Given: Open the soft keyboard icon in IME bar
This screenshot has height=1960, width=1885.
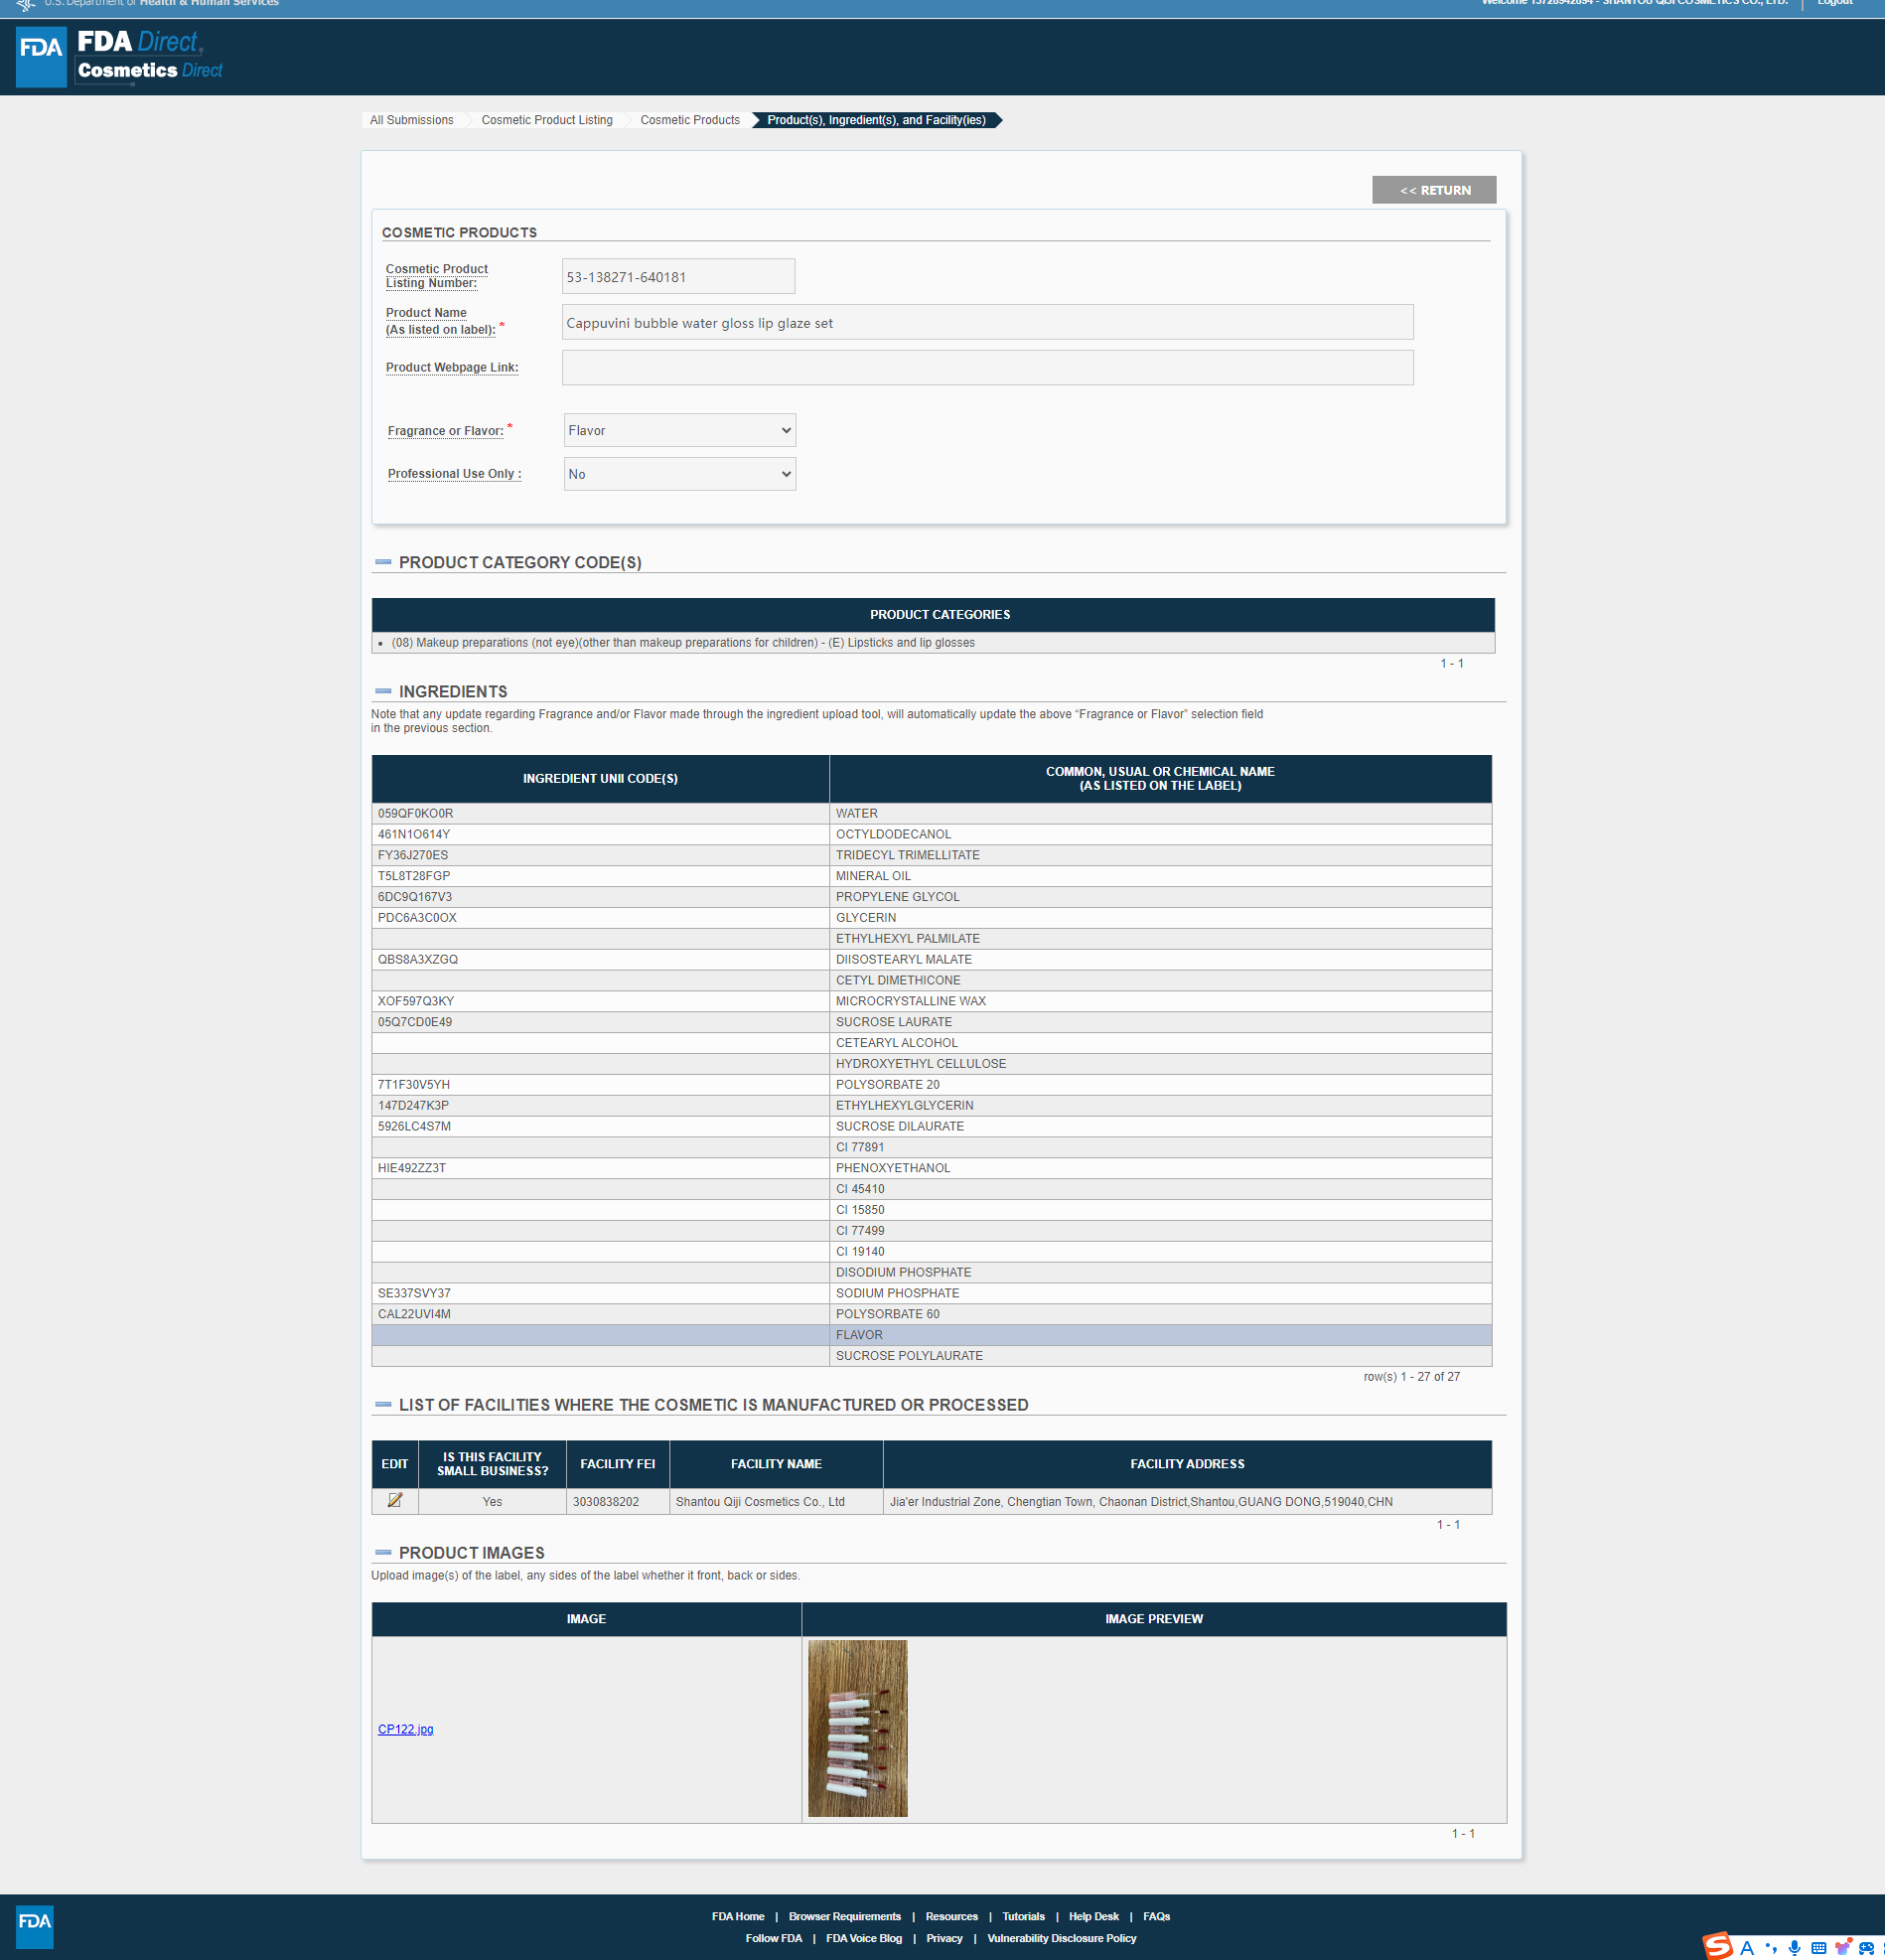Looking at the screenshot, I should (x=1819, y=1947).
